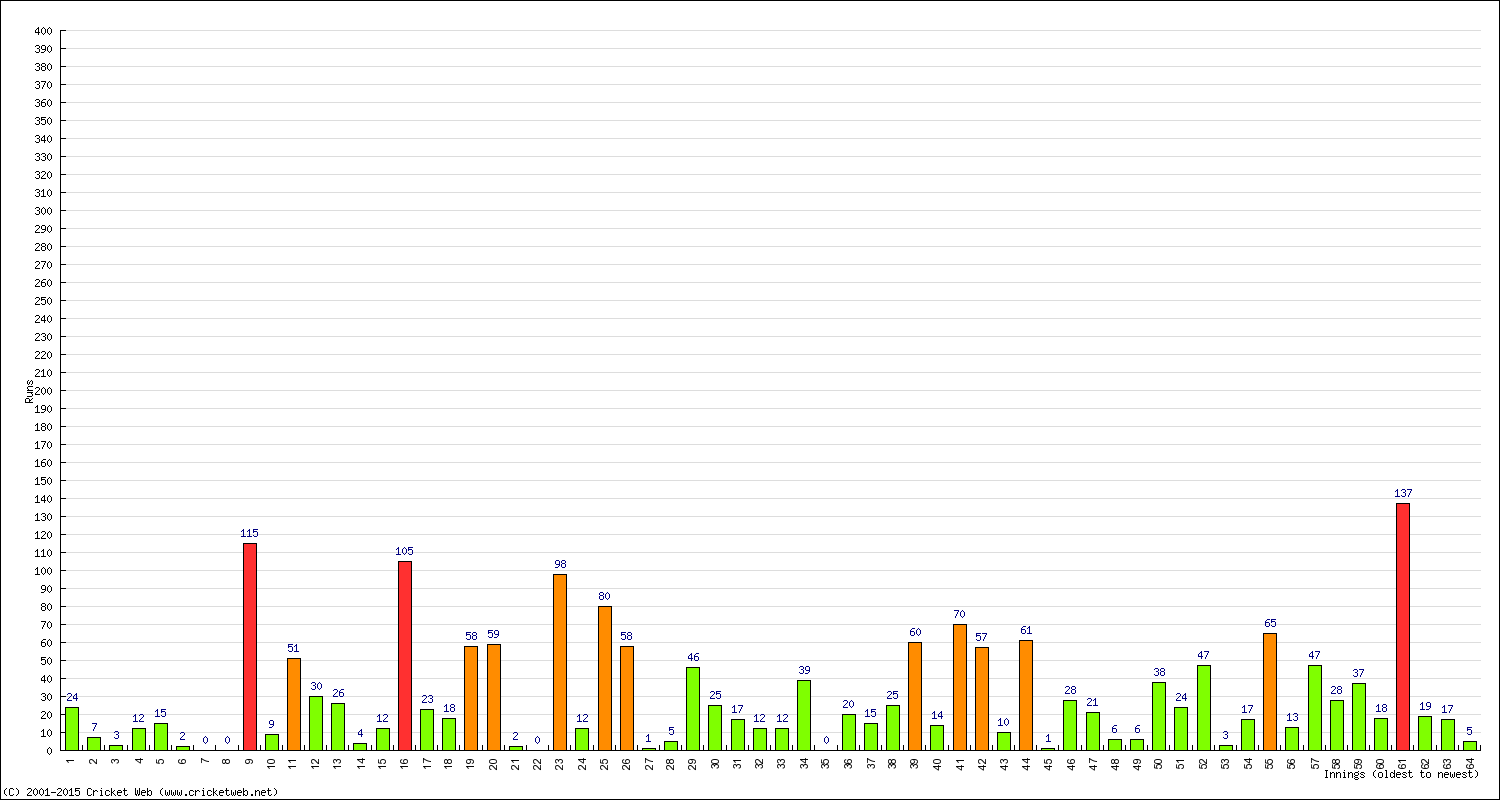Click innings number 9 on the x-axis
Screen dimensions: 1500x800
click(250, 759)
